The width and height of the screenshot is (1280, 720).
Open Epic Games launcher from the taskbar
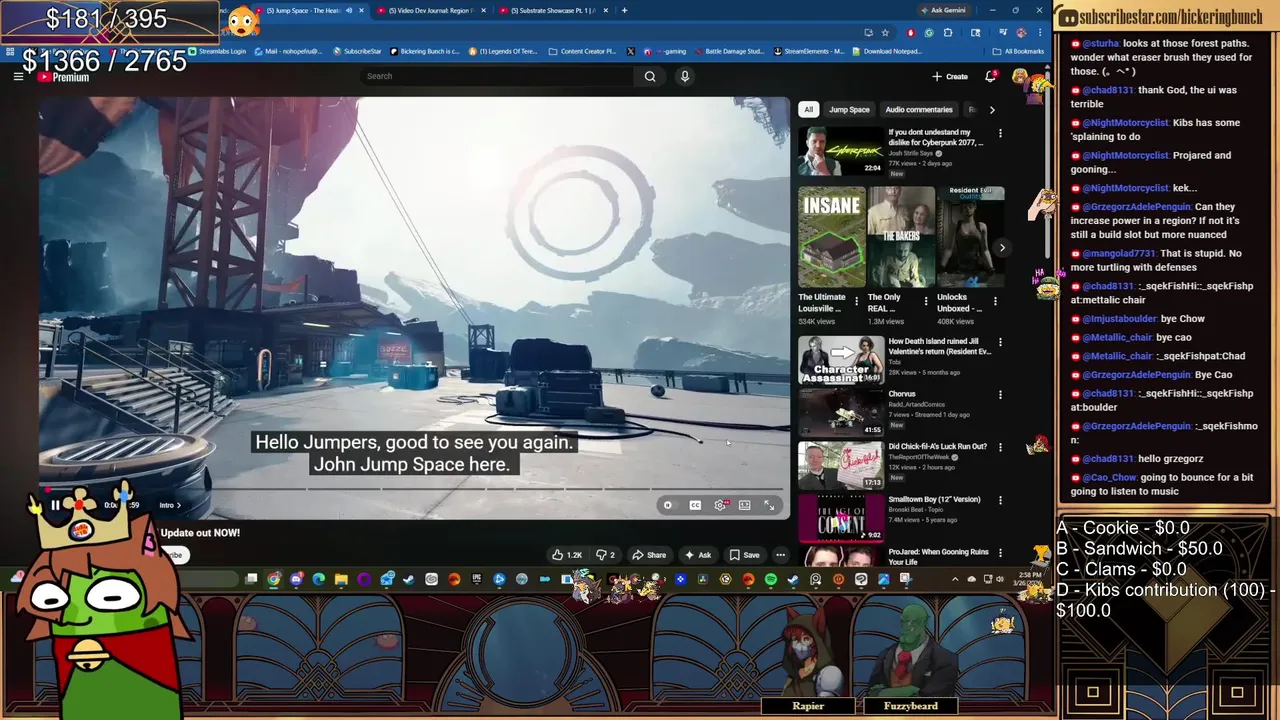tap(477, 579)
